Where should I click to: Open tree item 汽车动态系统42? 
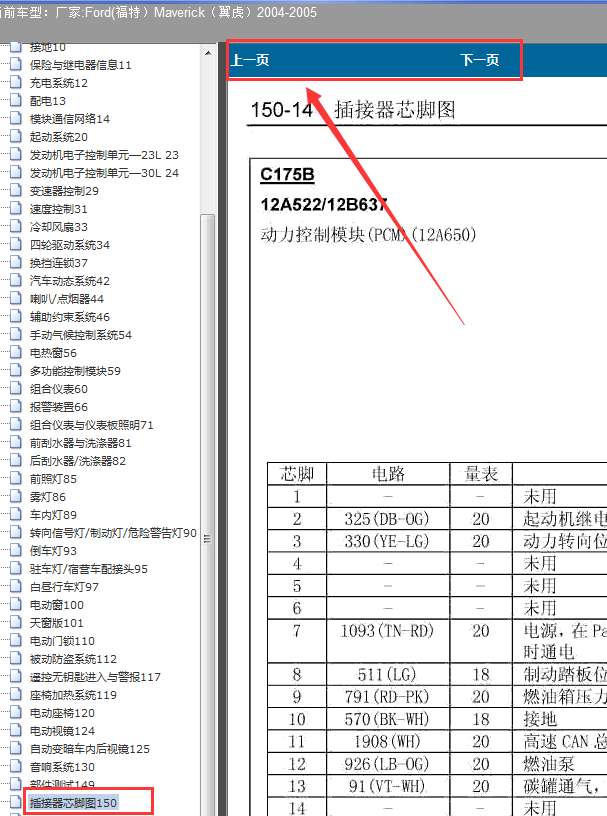tap(70, 281)
